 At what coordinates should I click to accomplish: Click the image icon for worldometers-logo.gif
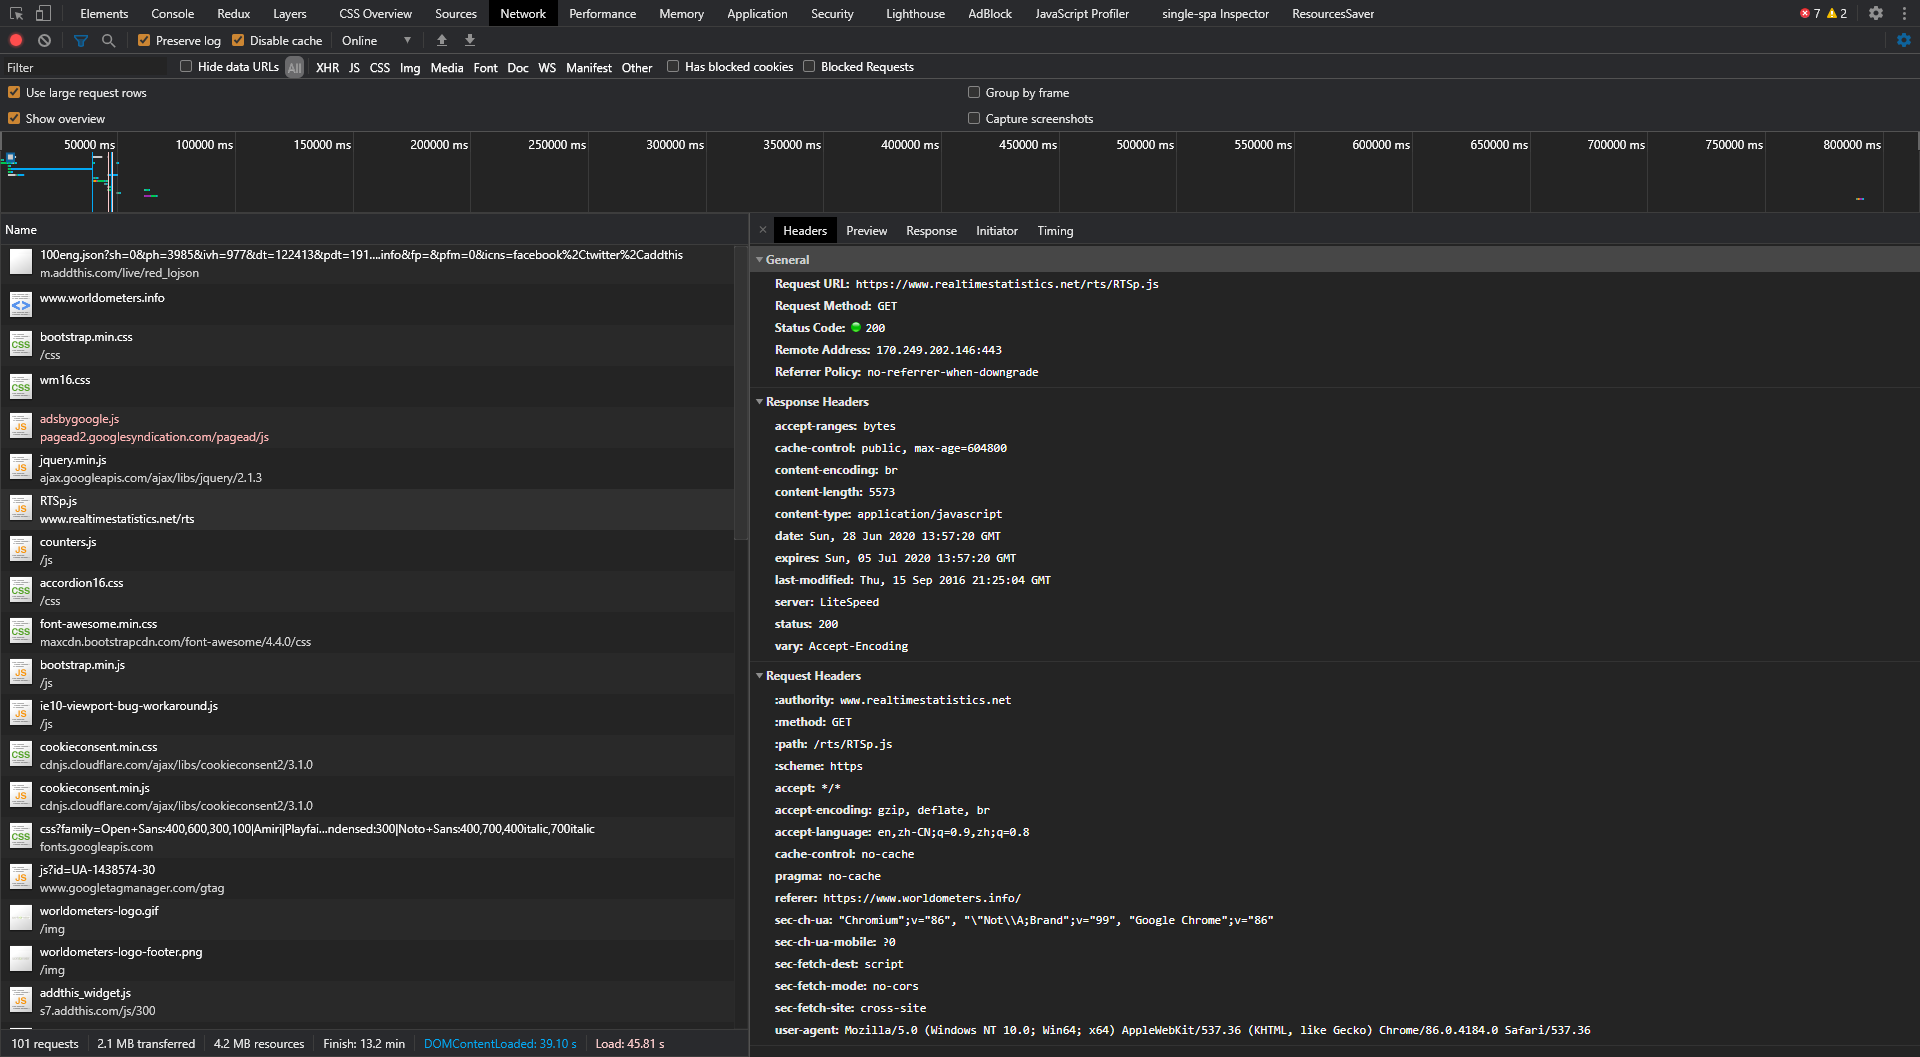coord(21,919)
